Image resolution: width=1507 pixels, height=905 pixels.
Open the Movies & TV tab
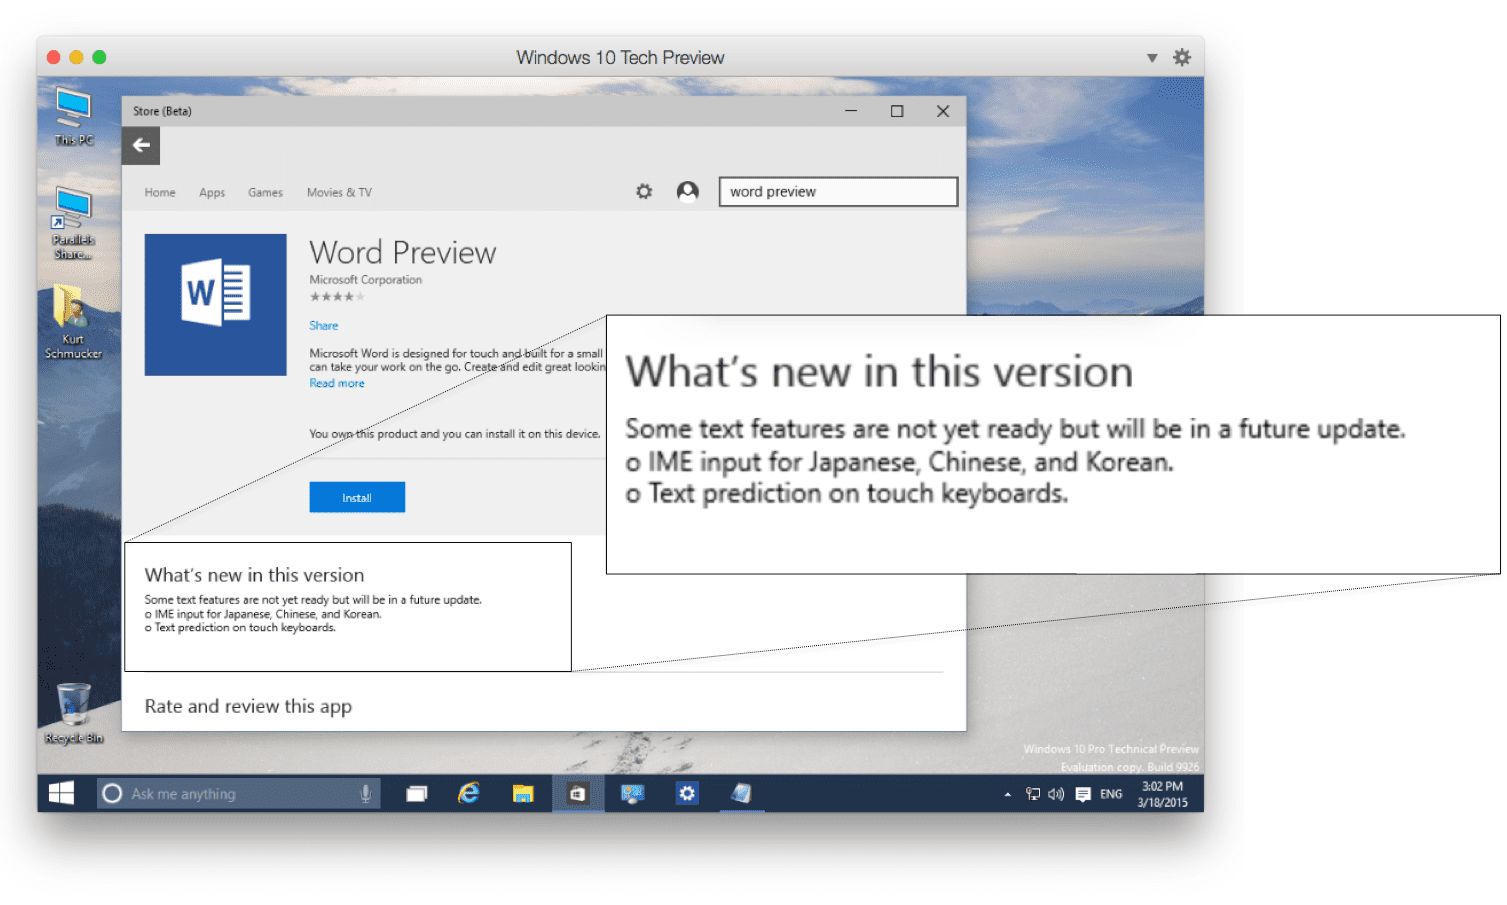point(339,192)
